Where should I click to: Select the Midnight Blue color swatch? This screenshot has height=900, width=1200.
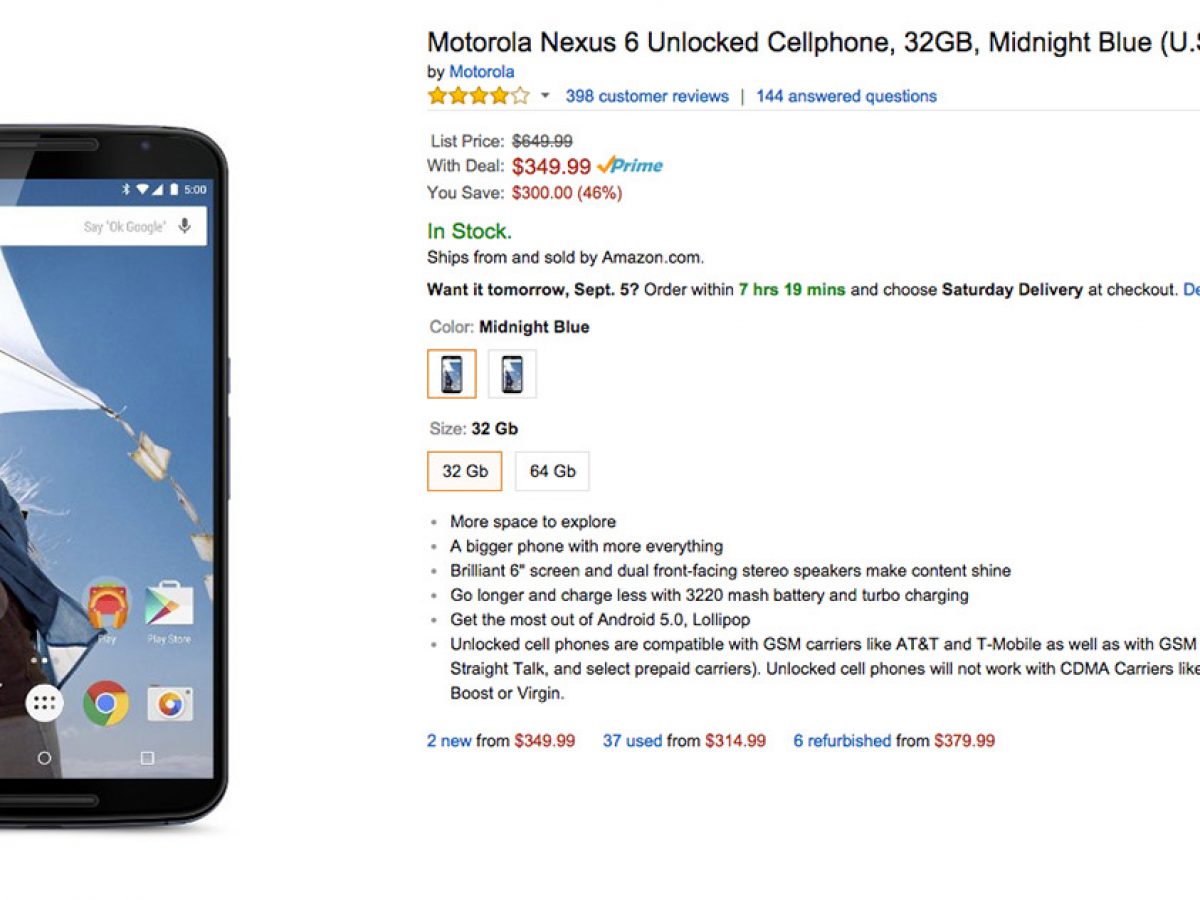coord(451,374)
